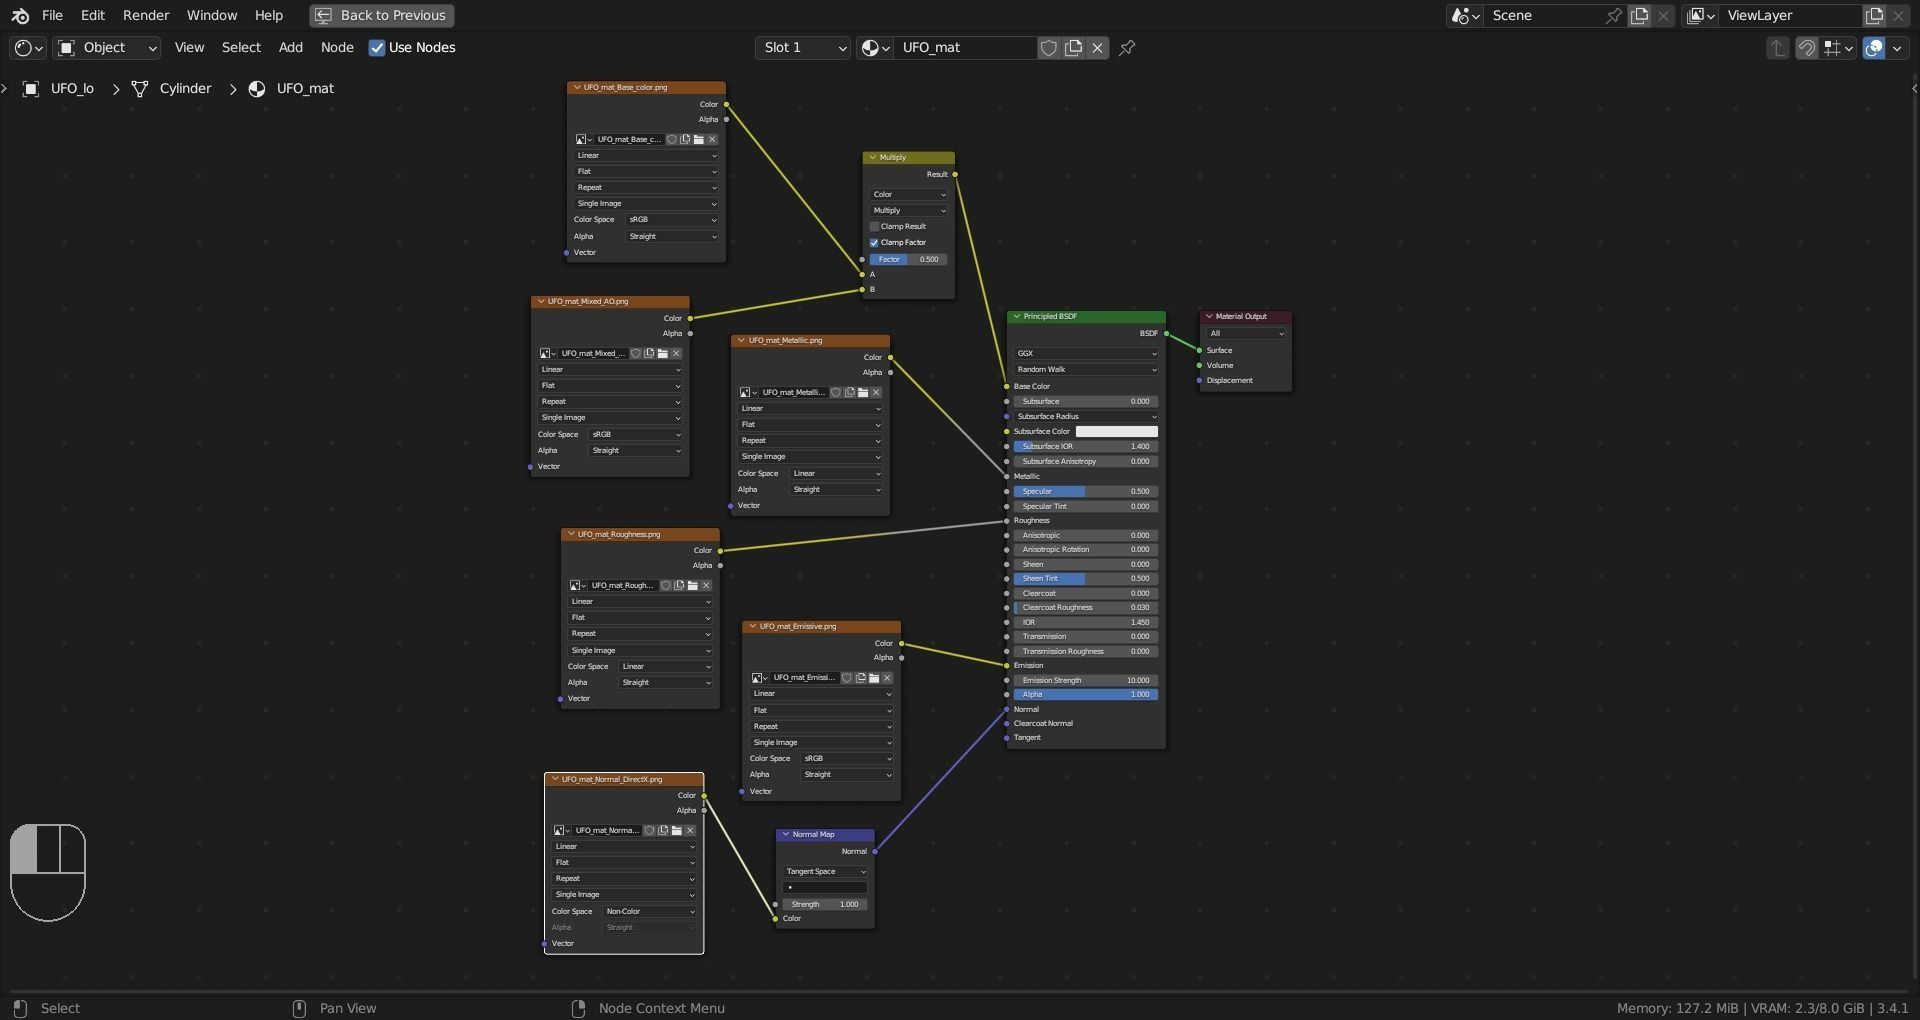
Task: Unlink image from the UFO_mat_Emissive node
Action: [x=887, y=678]
